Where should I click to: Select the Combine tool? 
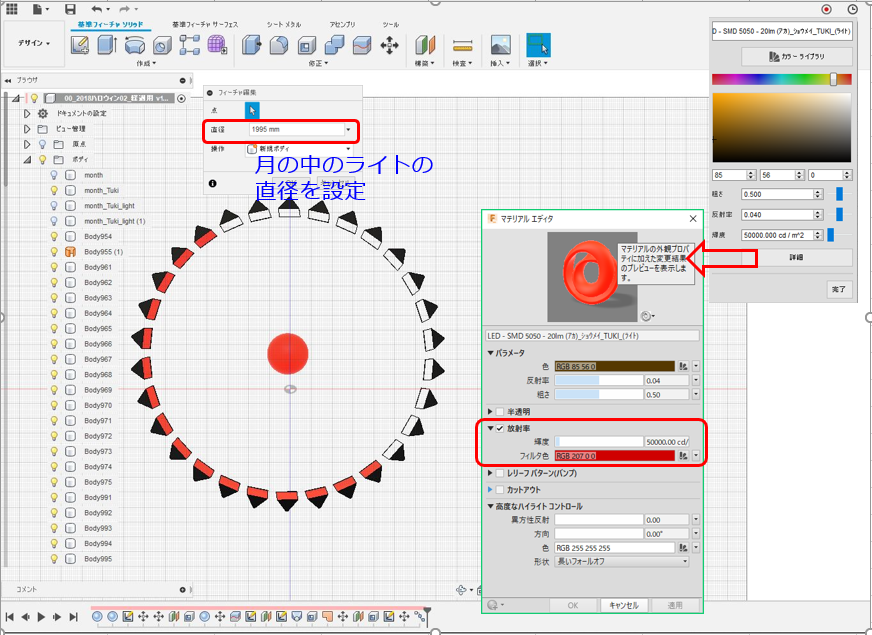click(334, 45)
